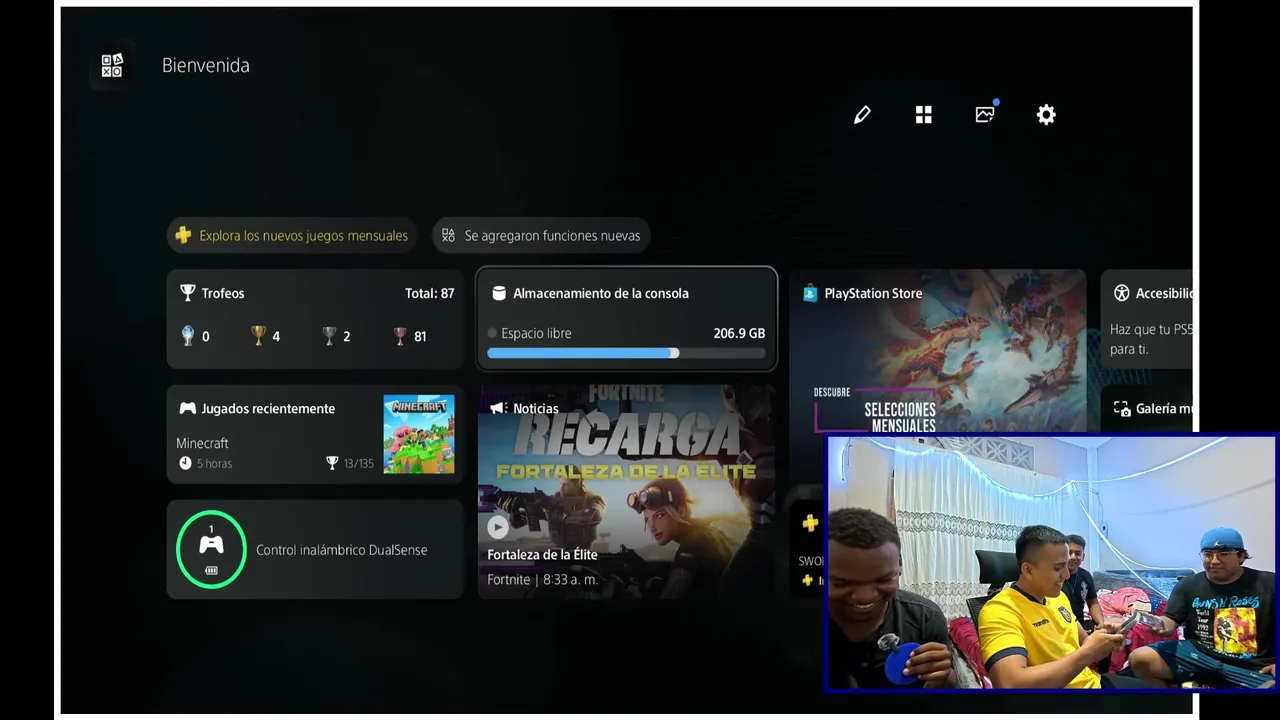Select the gold trophy icon showing 4
Viewport: 1280px width, 720px height.
pos(258,336)
